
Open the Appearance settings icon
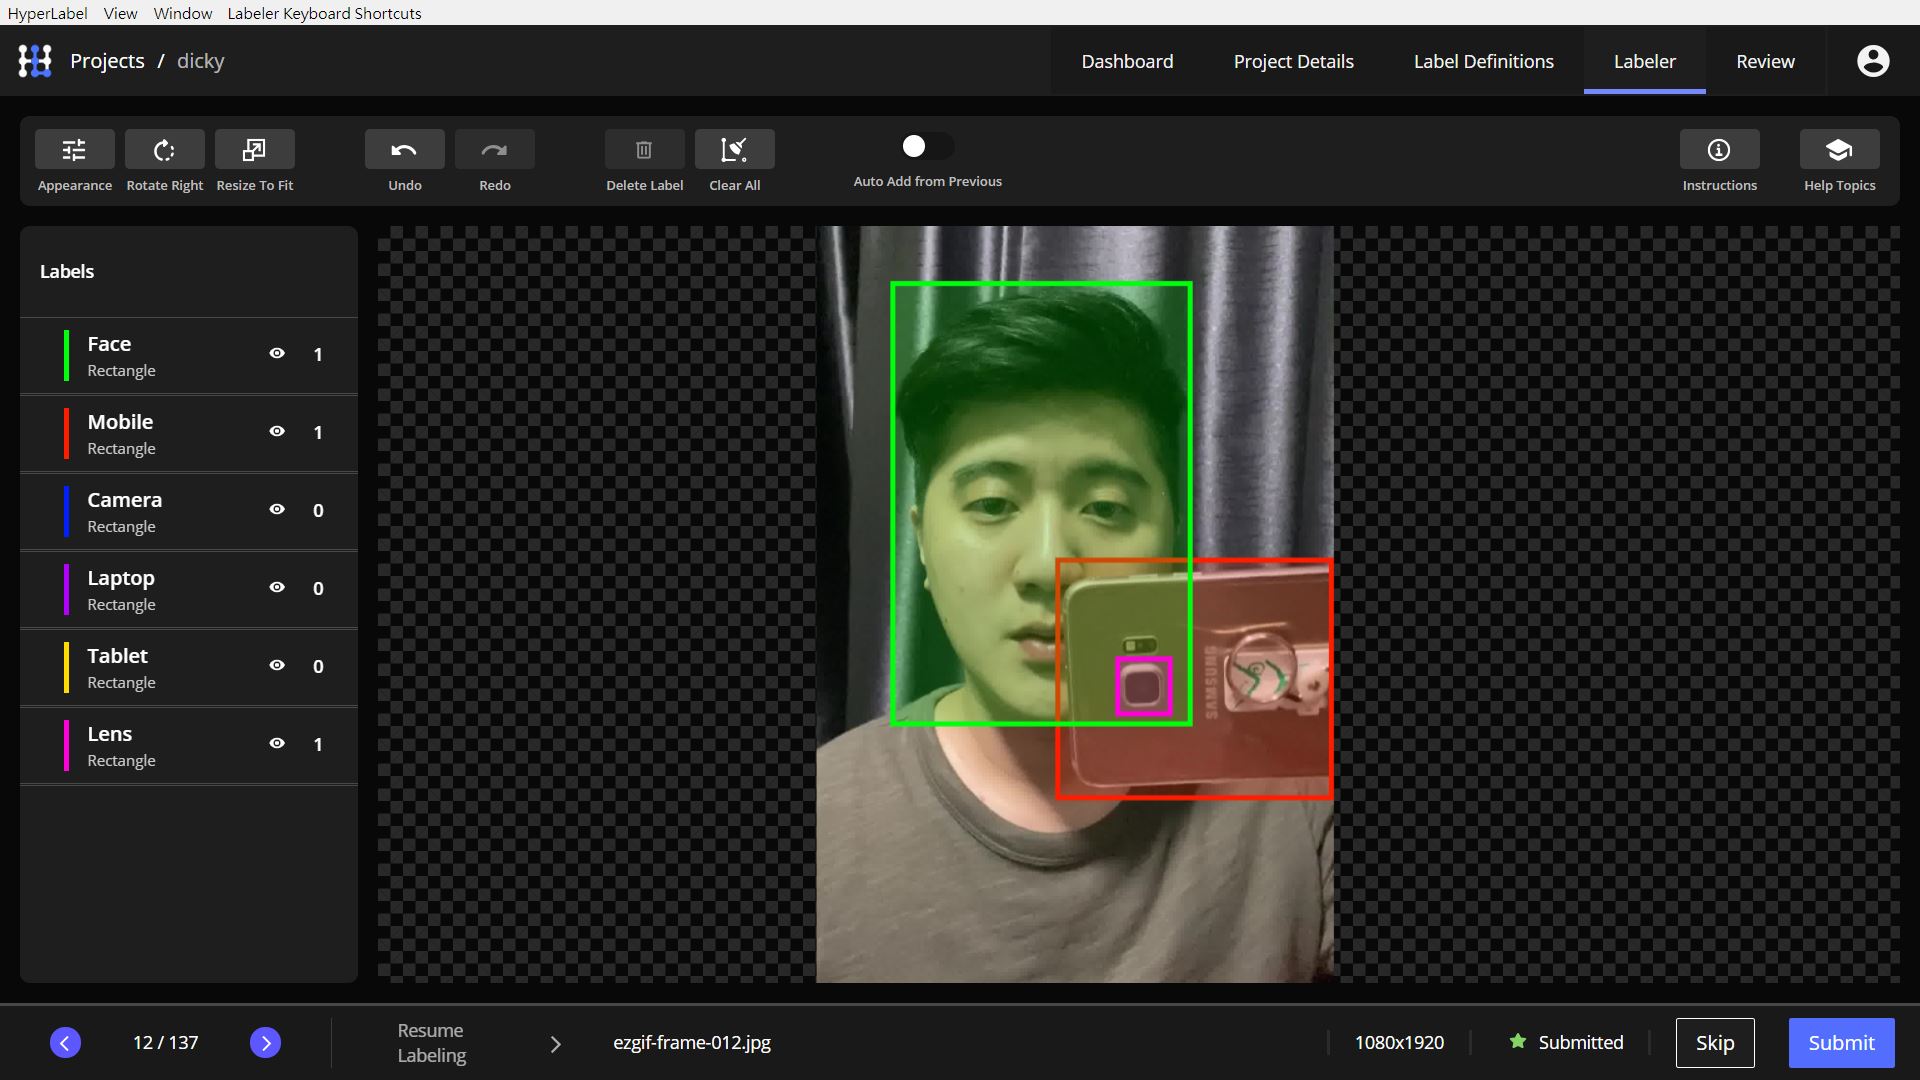point(74,150)
